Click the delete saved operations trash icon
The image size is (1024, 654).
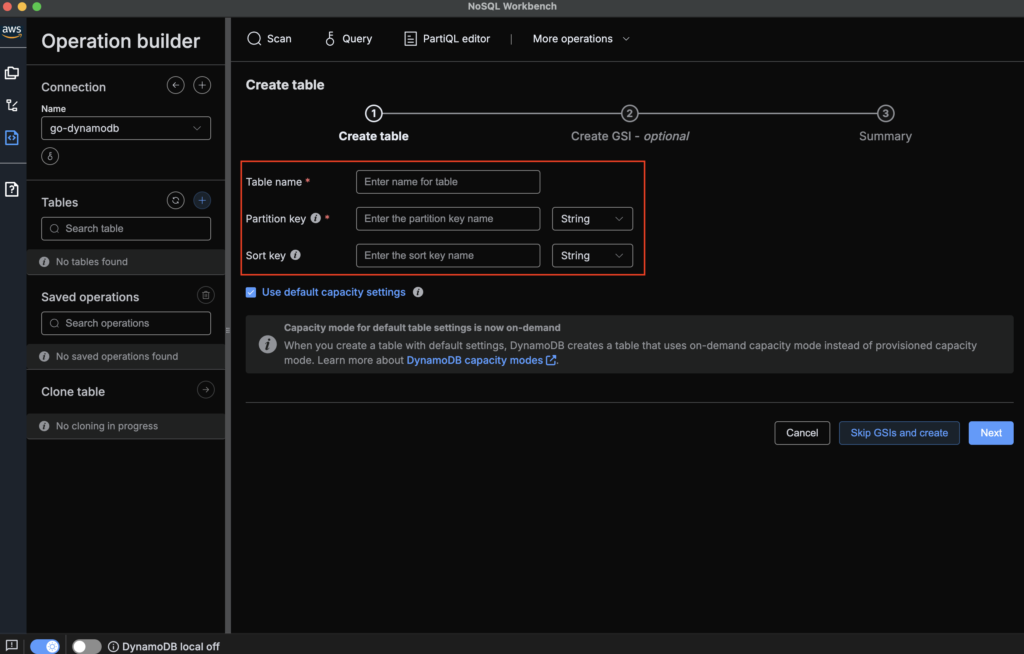pyautogui.click(x=205, y=295)
